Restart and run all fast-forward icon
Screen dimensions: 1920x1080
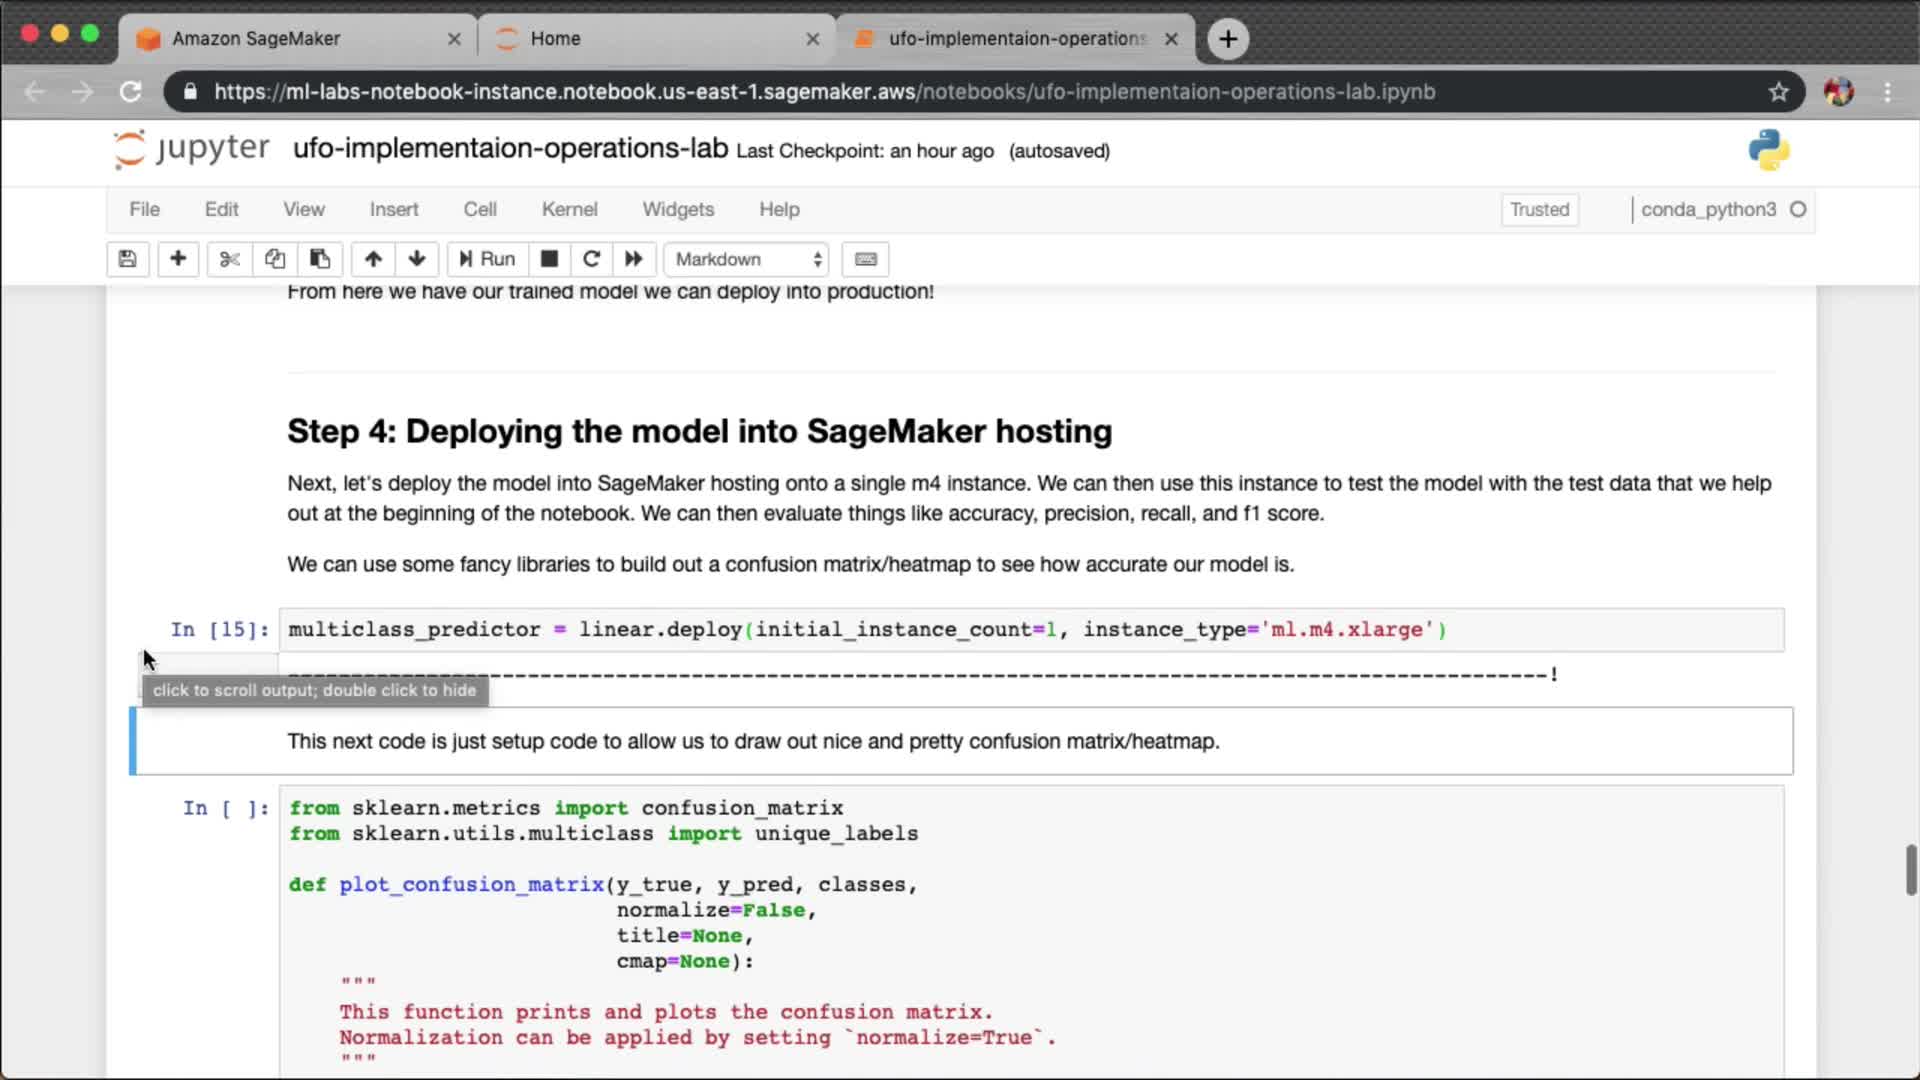[634, 259]
